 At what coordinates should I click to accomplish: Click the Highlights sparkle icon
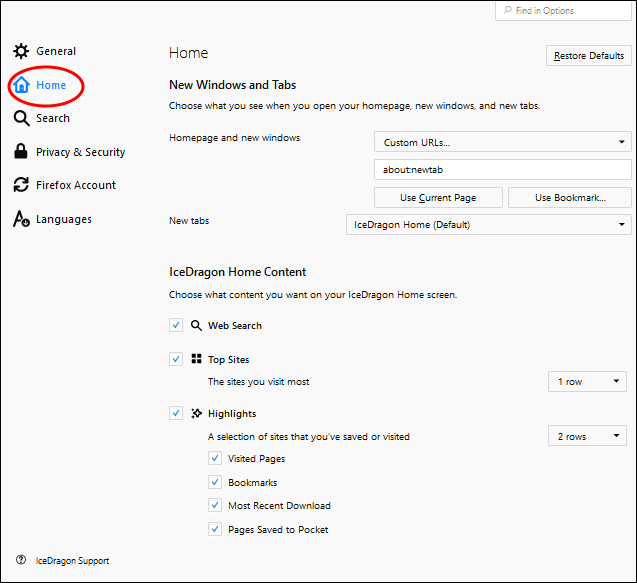point(197,413)
